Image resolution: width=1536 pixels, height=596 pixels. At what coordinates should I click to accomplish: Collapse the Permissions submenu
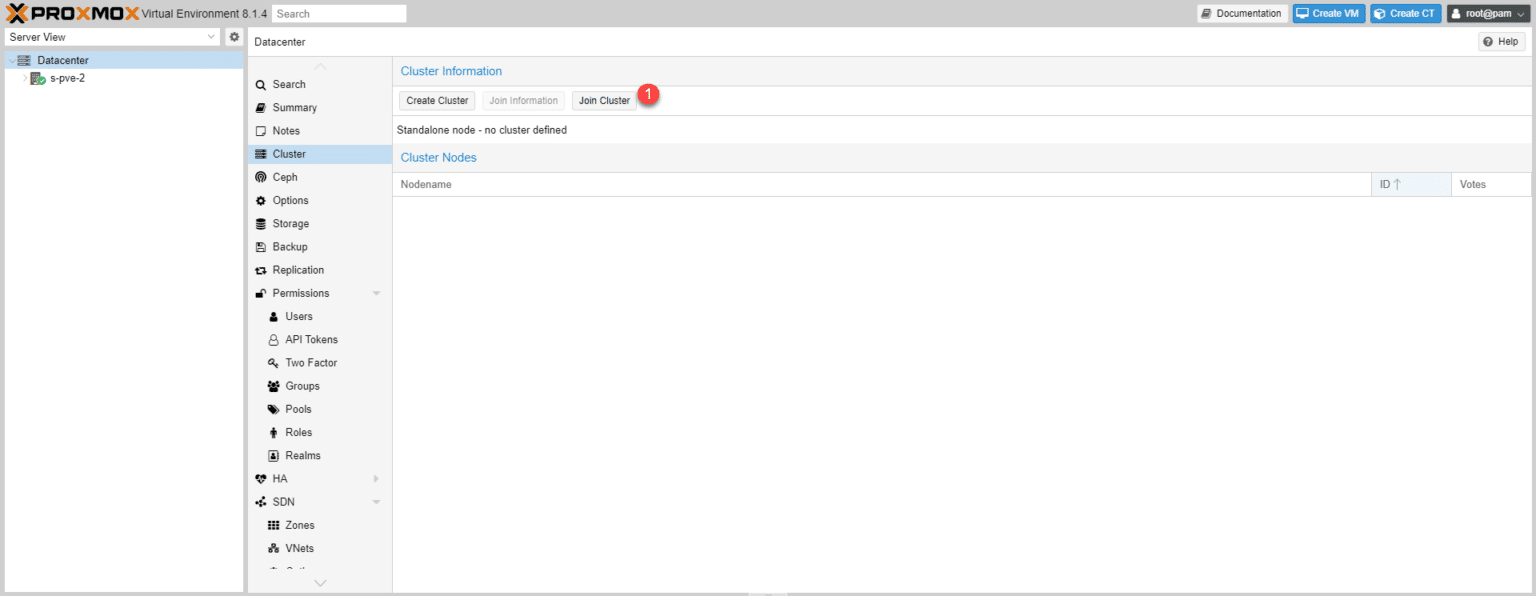tap(377, 294)
